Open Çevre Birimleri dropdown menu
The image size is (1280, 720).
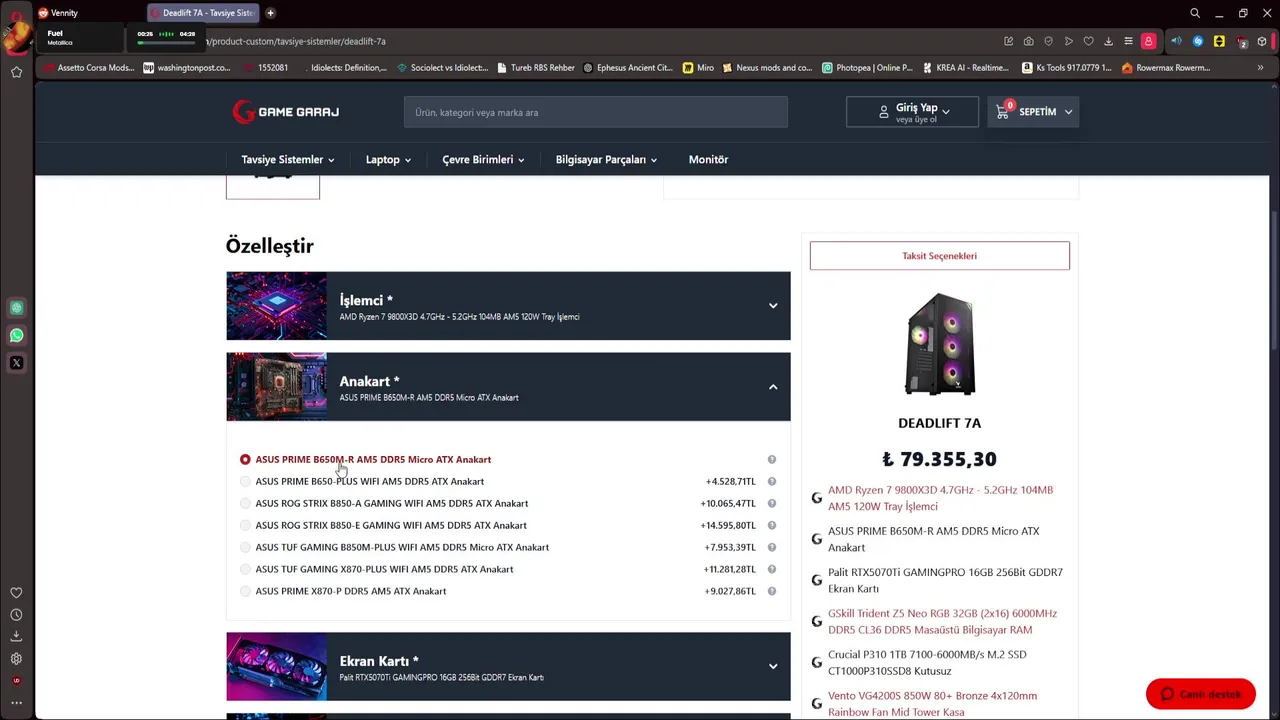(483, 159)
